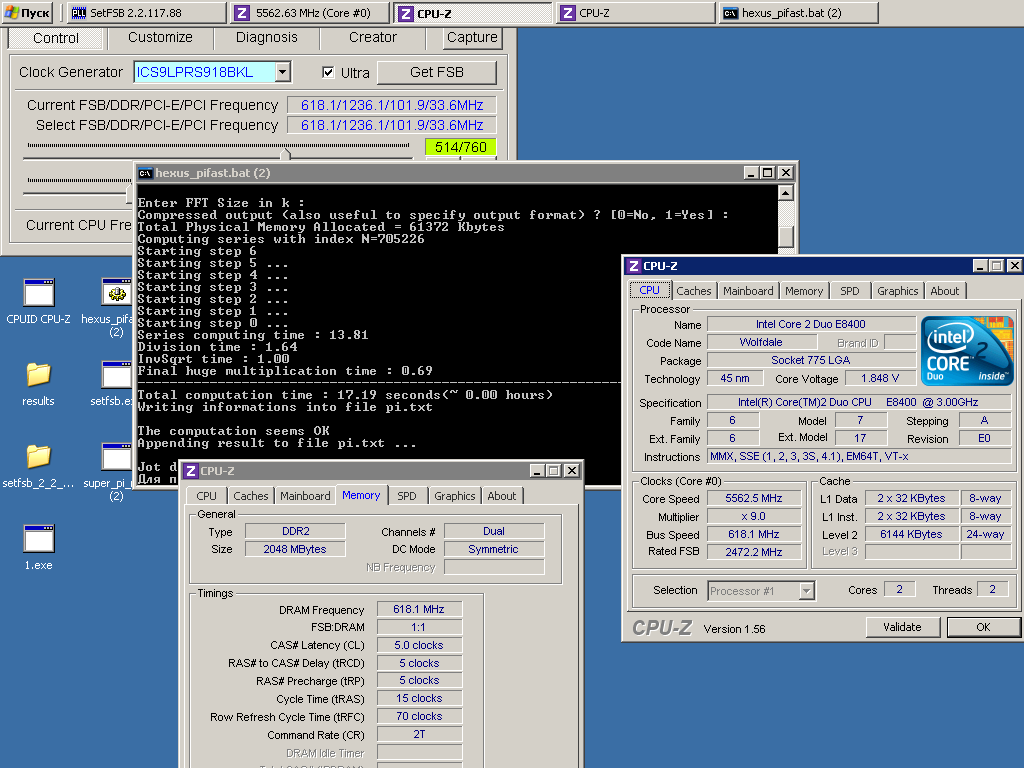This screenshot has width=1024, height=768.
Task: Click the 514/760 slider value box
Action: [x=460, y=147]
